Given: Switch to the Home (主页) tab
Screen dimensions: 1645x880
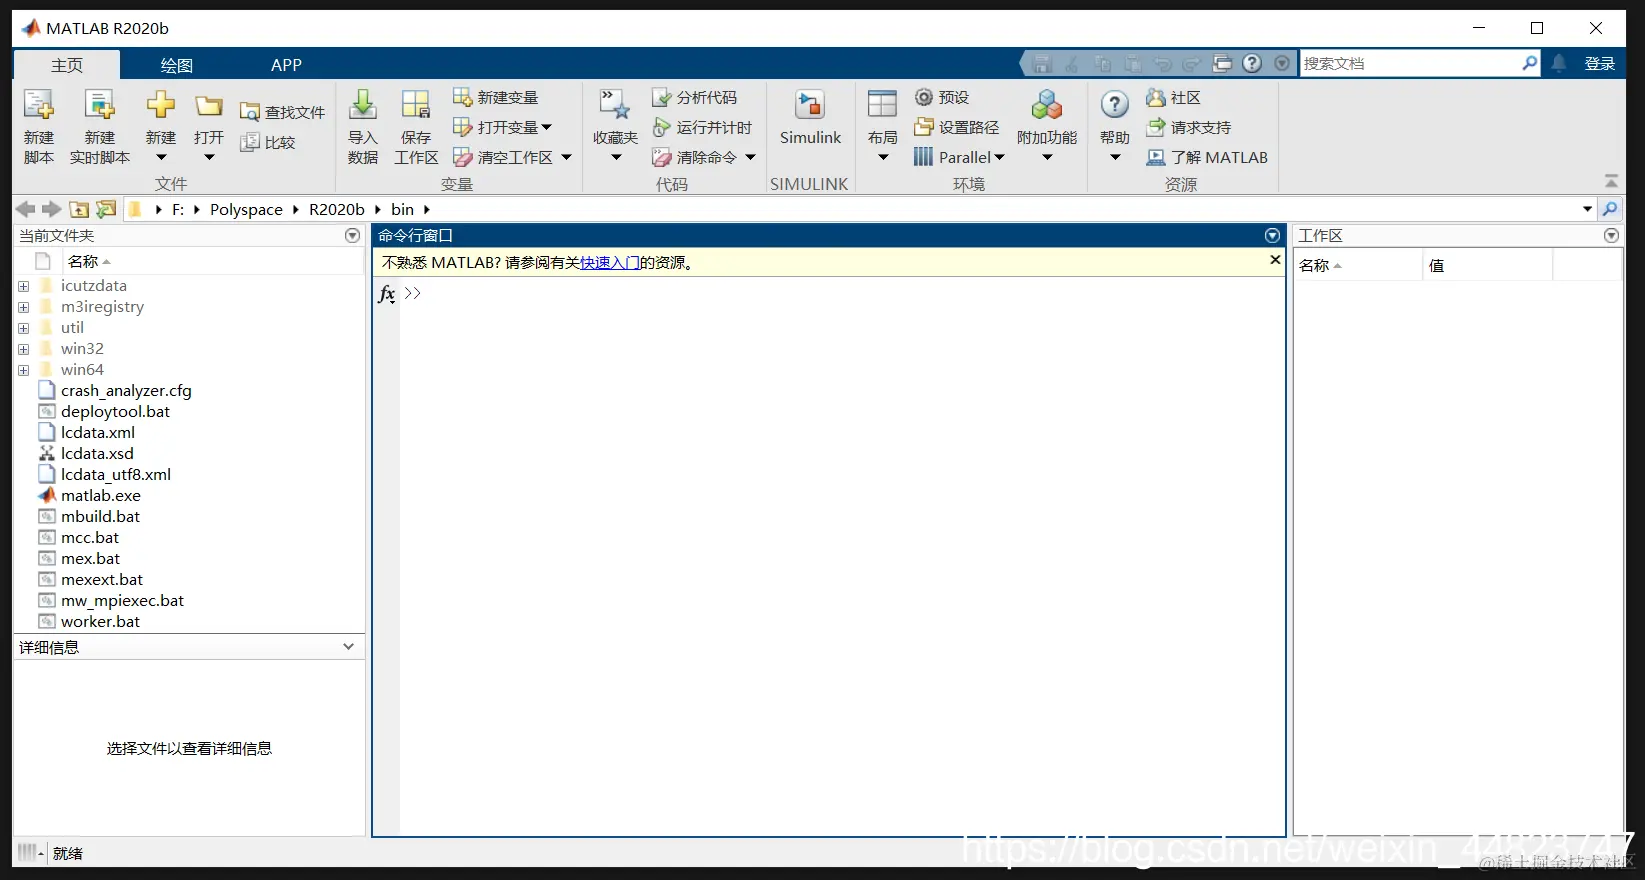Looking at the screenshot, I should coord(67,65).
